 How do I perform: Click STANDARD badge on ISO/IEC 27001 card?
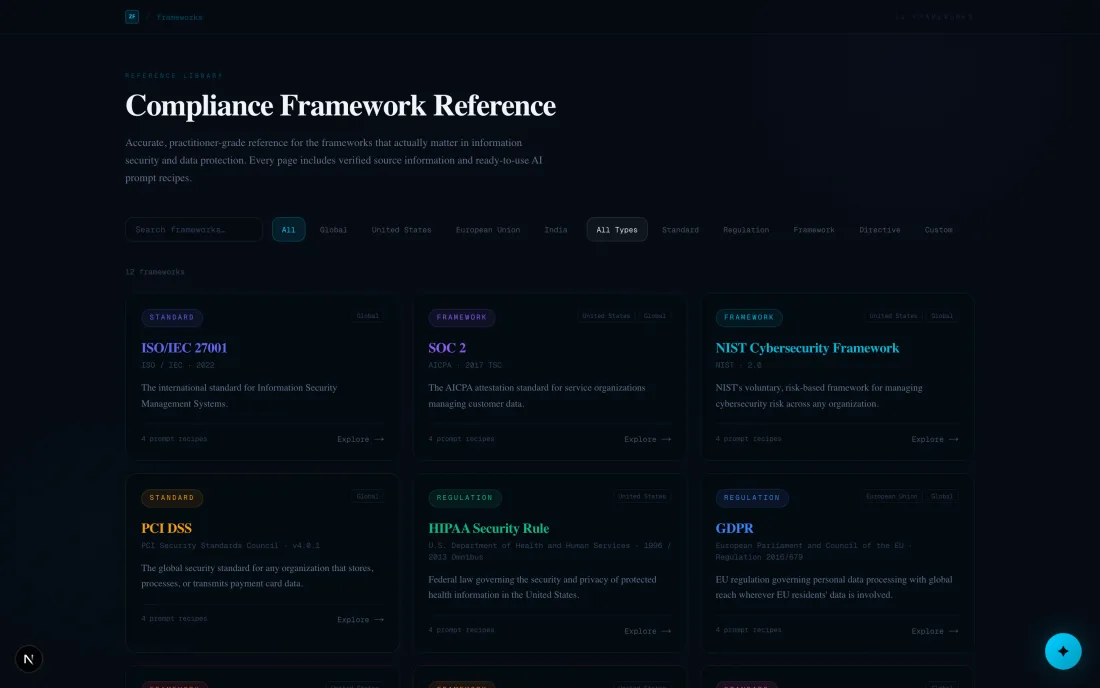172,318
